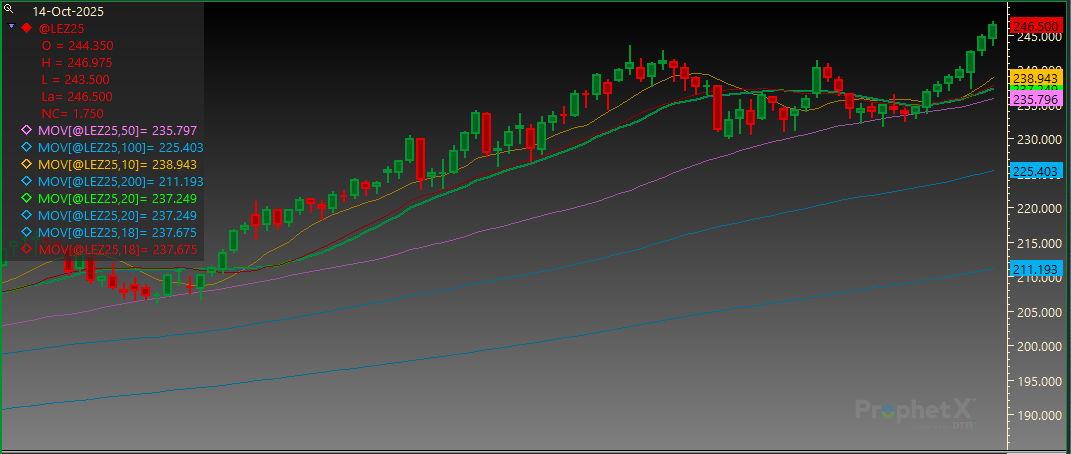Click the orange 238.943 price tag on axis

(x=1036, y=77)
